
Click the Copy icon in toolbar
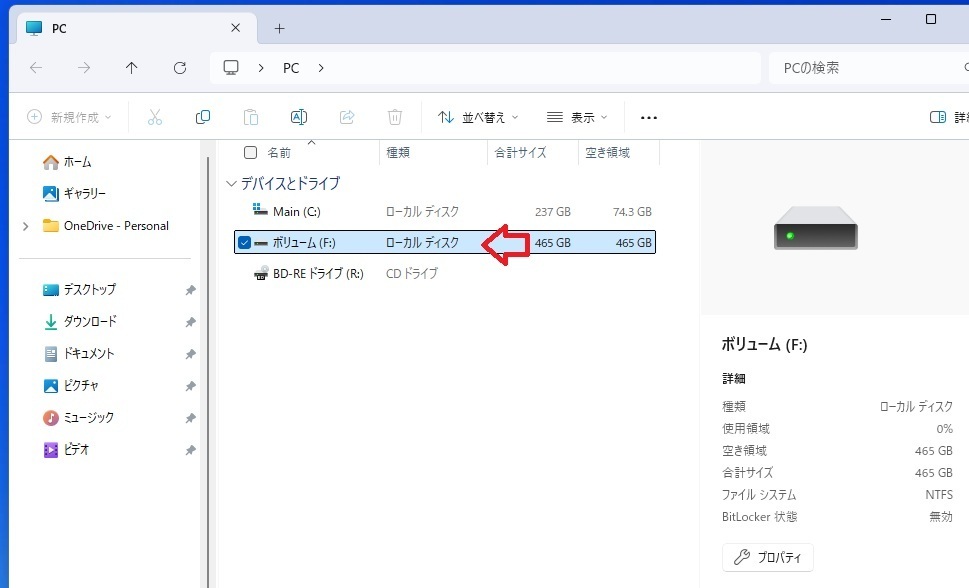point(203,117)
